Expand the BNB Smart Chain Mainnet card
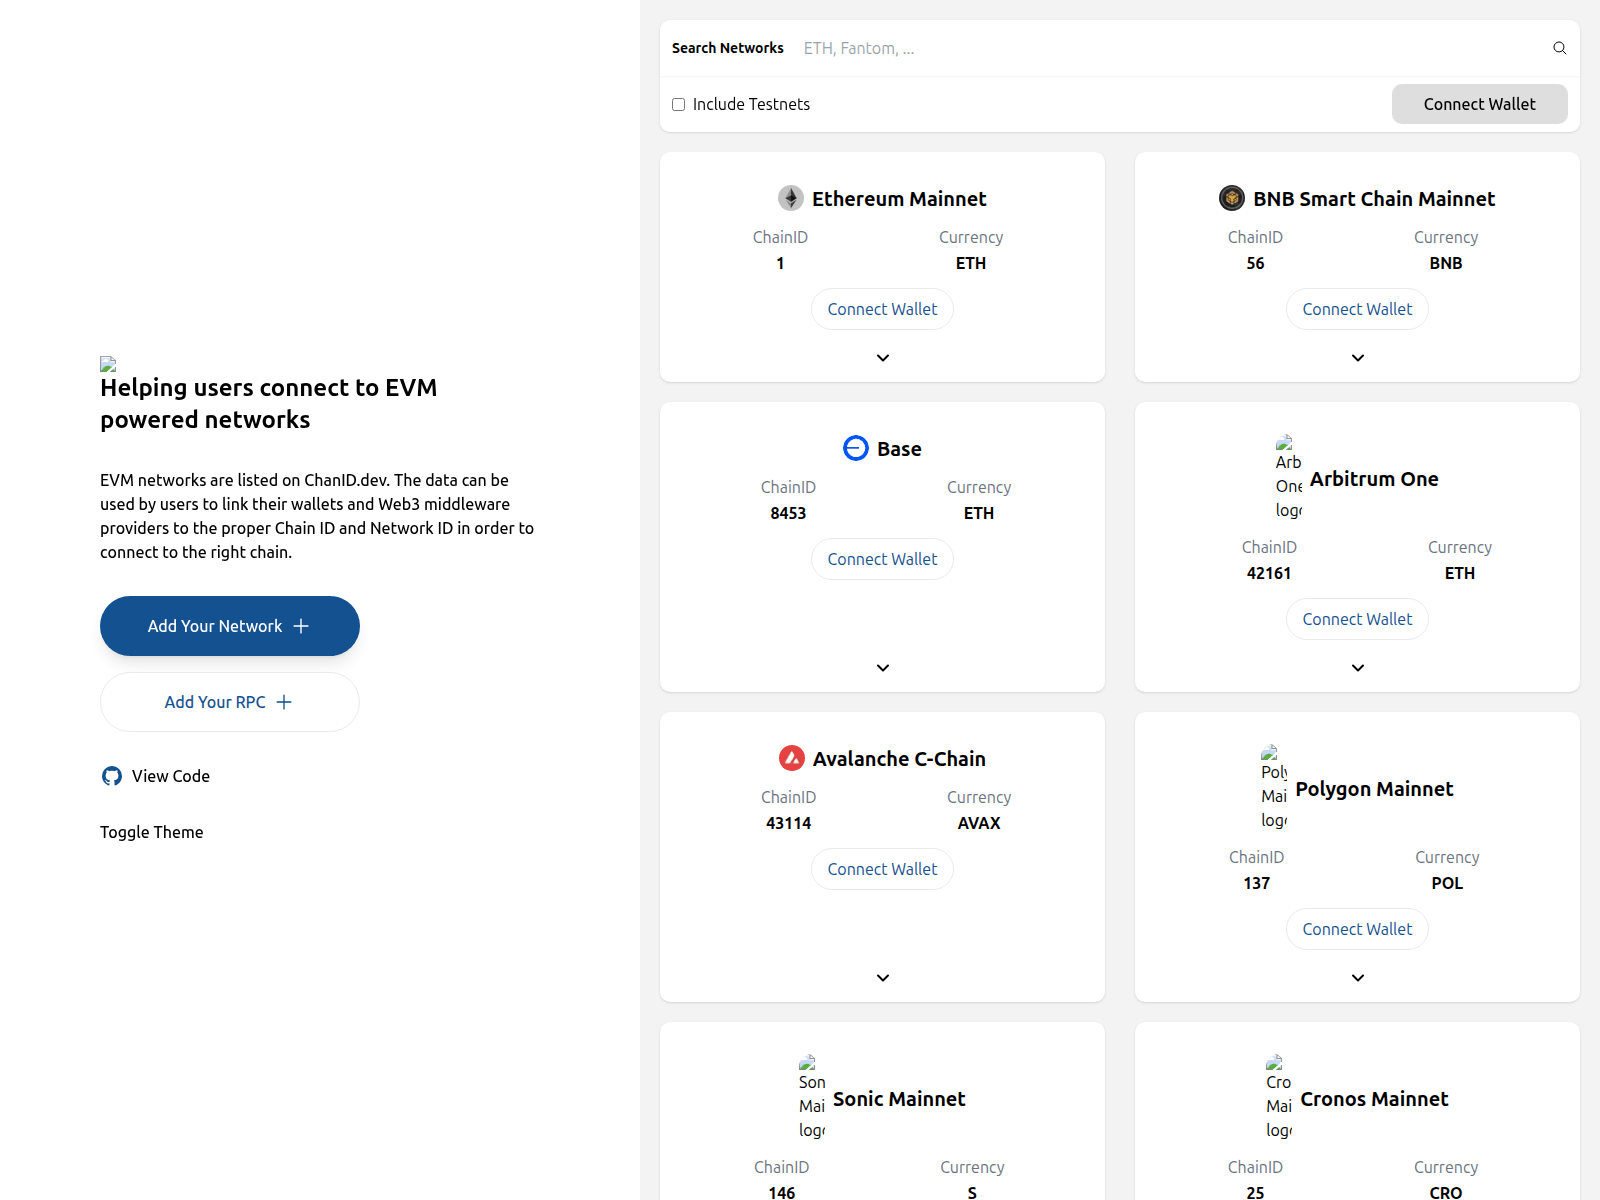1600x1200 pixels. coord(1358,358)
